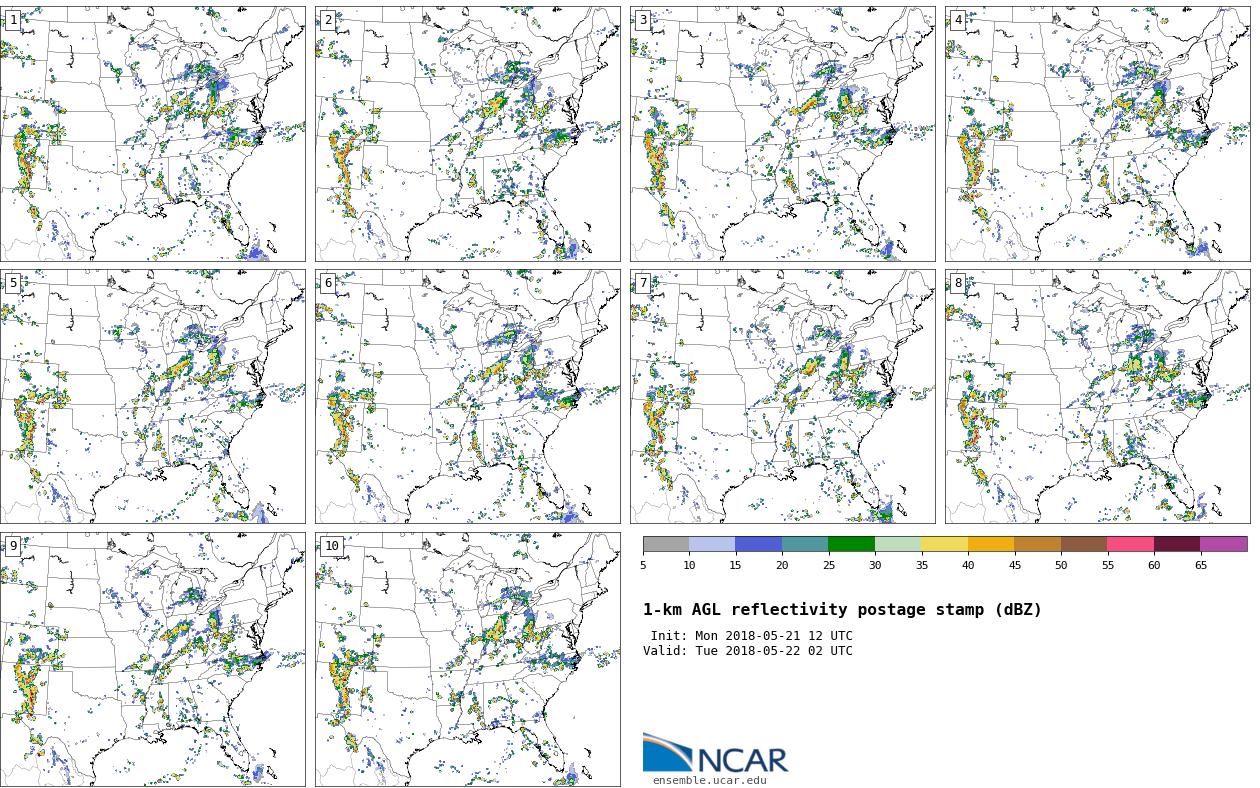View ensemble member 5 map
This screenshot has height=788, width=1260.
[x=152, y=396]
